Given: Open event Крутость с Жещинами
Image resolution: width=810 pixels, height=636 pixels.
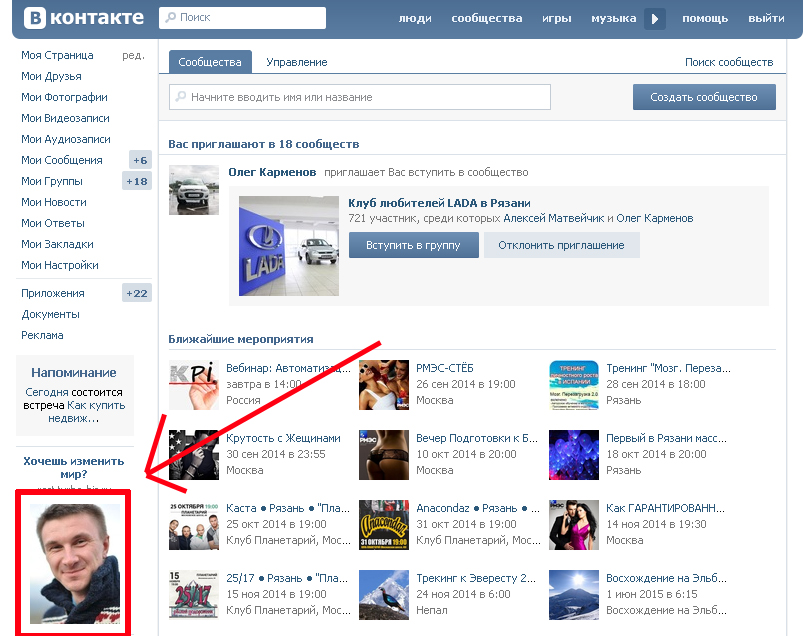Looking at the screenshot, I should click(284, 438).
